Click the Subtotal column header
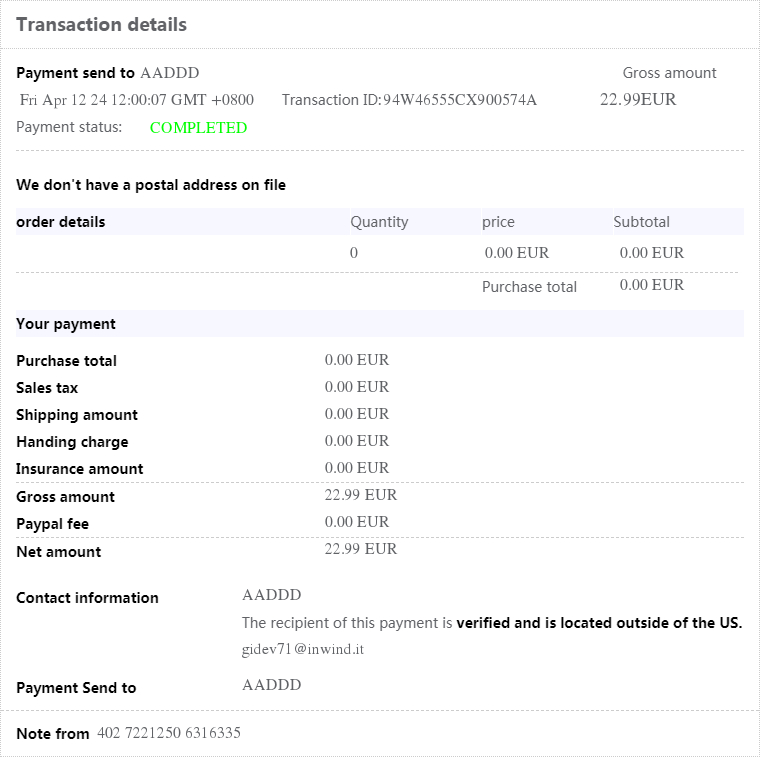The width and height of the screenshot is (760, 757). coord(641,222)
